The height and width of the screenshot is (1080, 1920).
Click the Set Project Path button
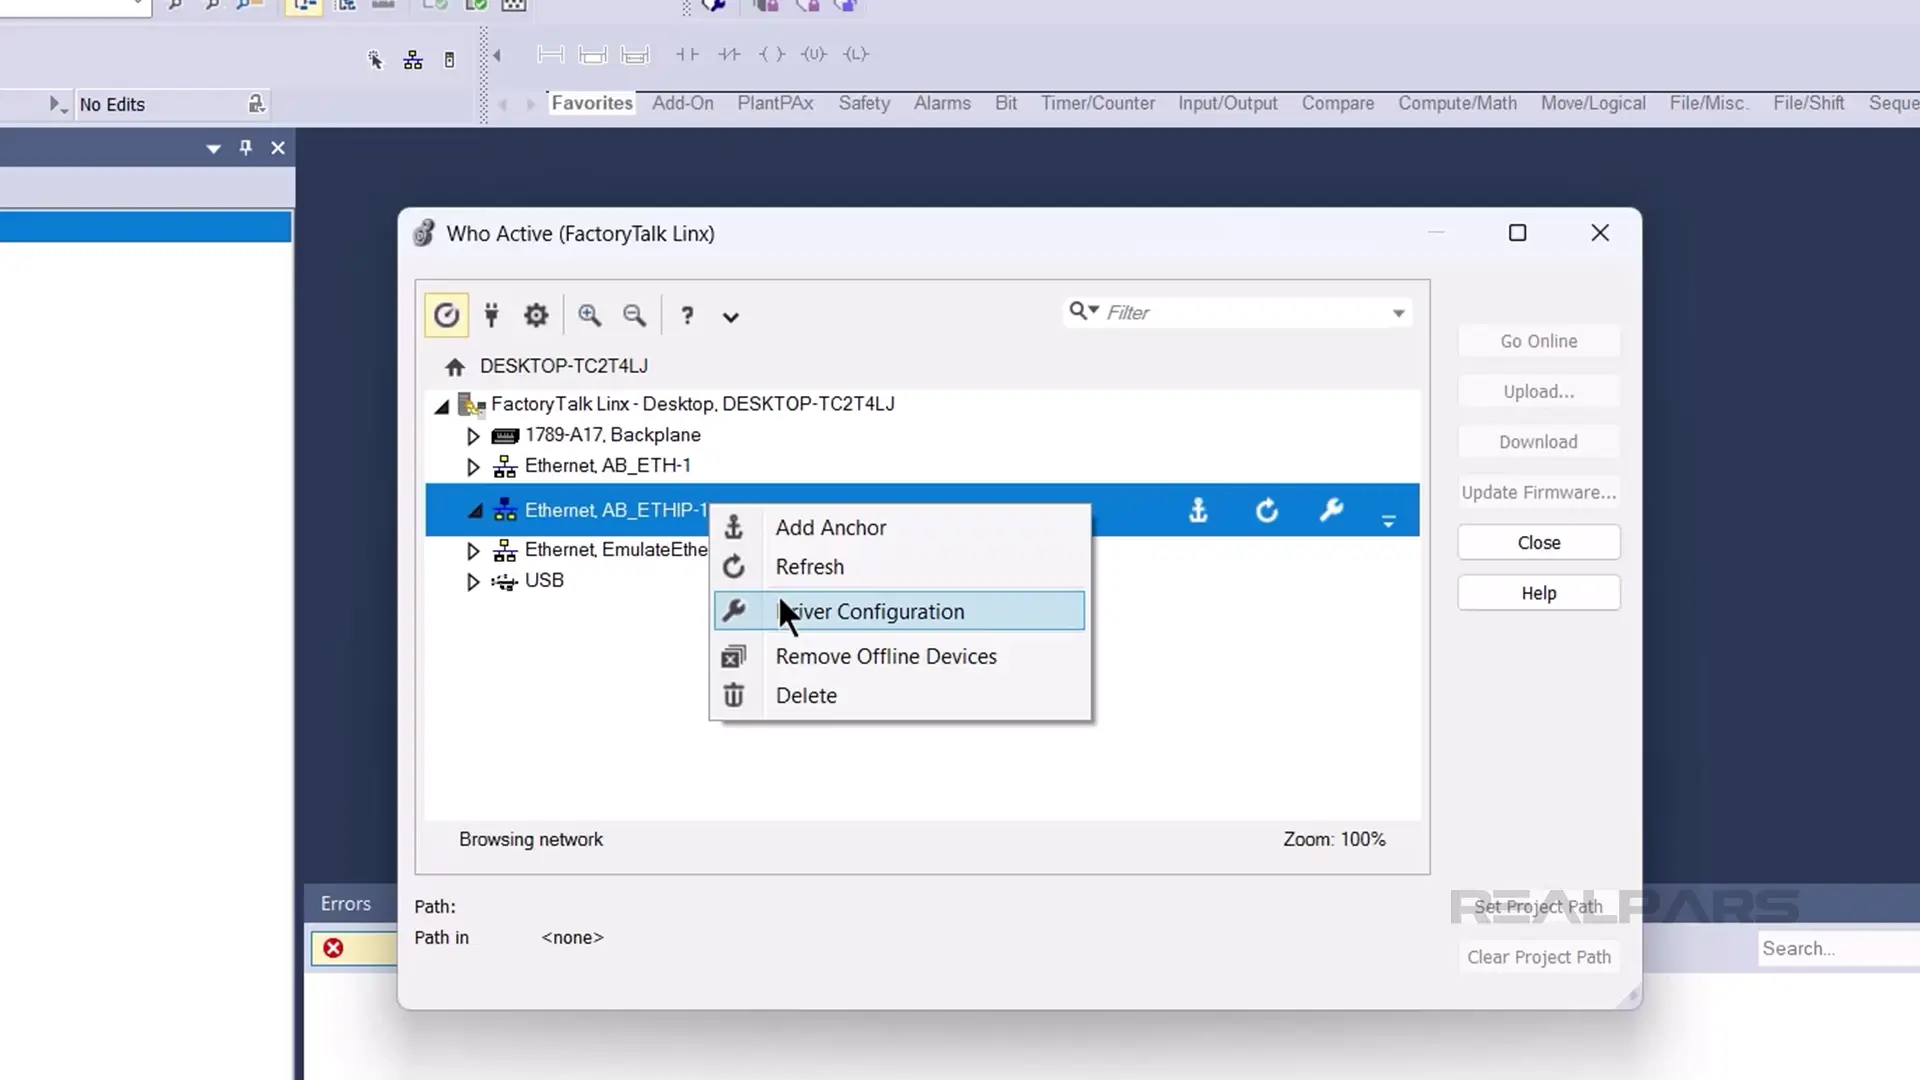[x=1538, y=907]
